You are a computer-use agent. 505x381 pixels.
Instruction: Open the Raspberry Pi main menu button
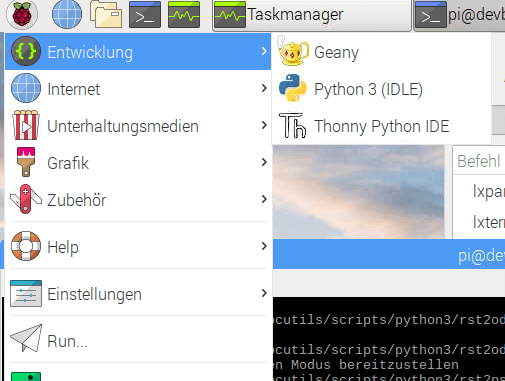coord(22,15)
